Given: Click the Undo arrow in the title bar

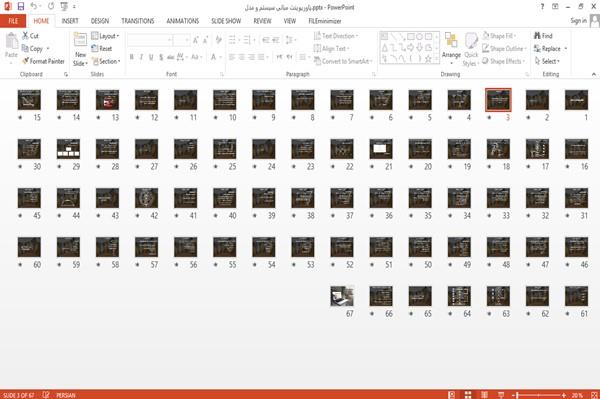Looking at the screenshot, I should click(x=34, y=6).
